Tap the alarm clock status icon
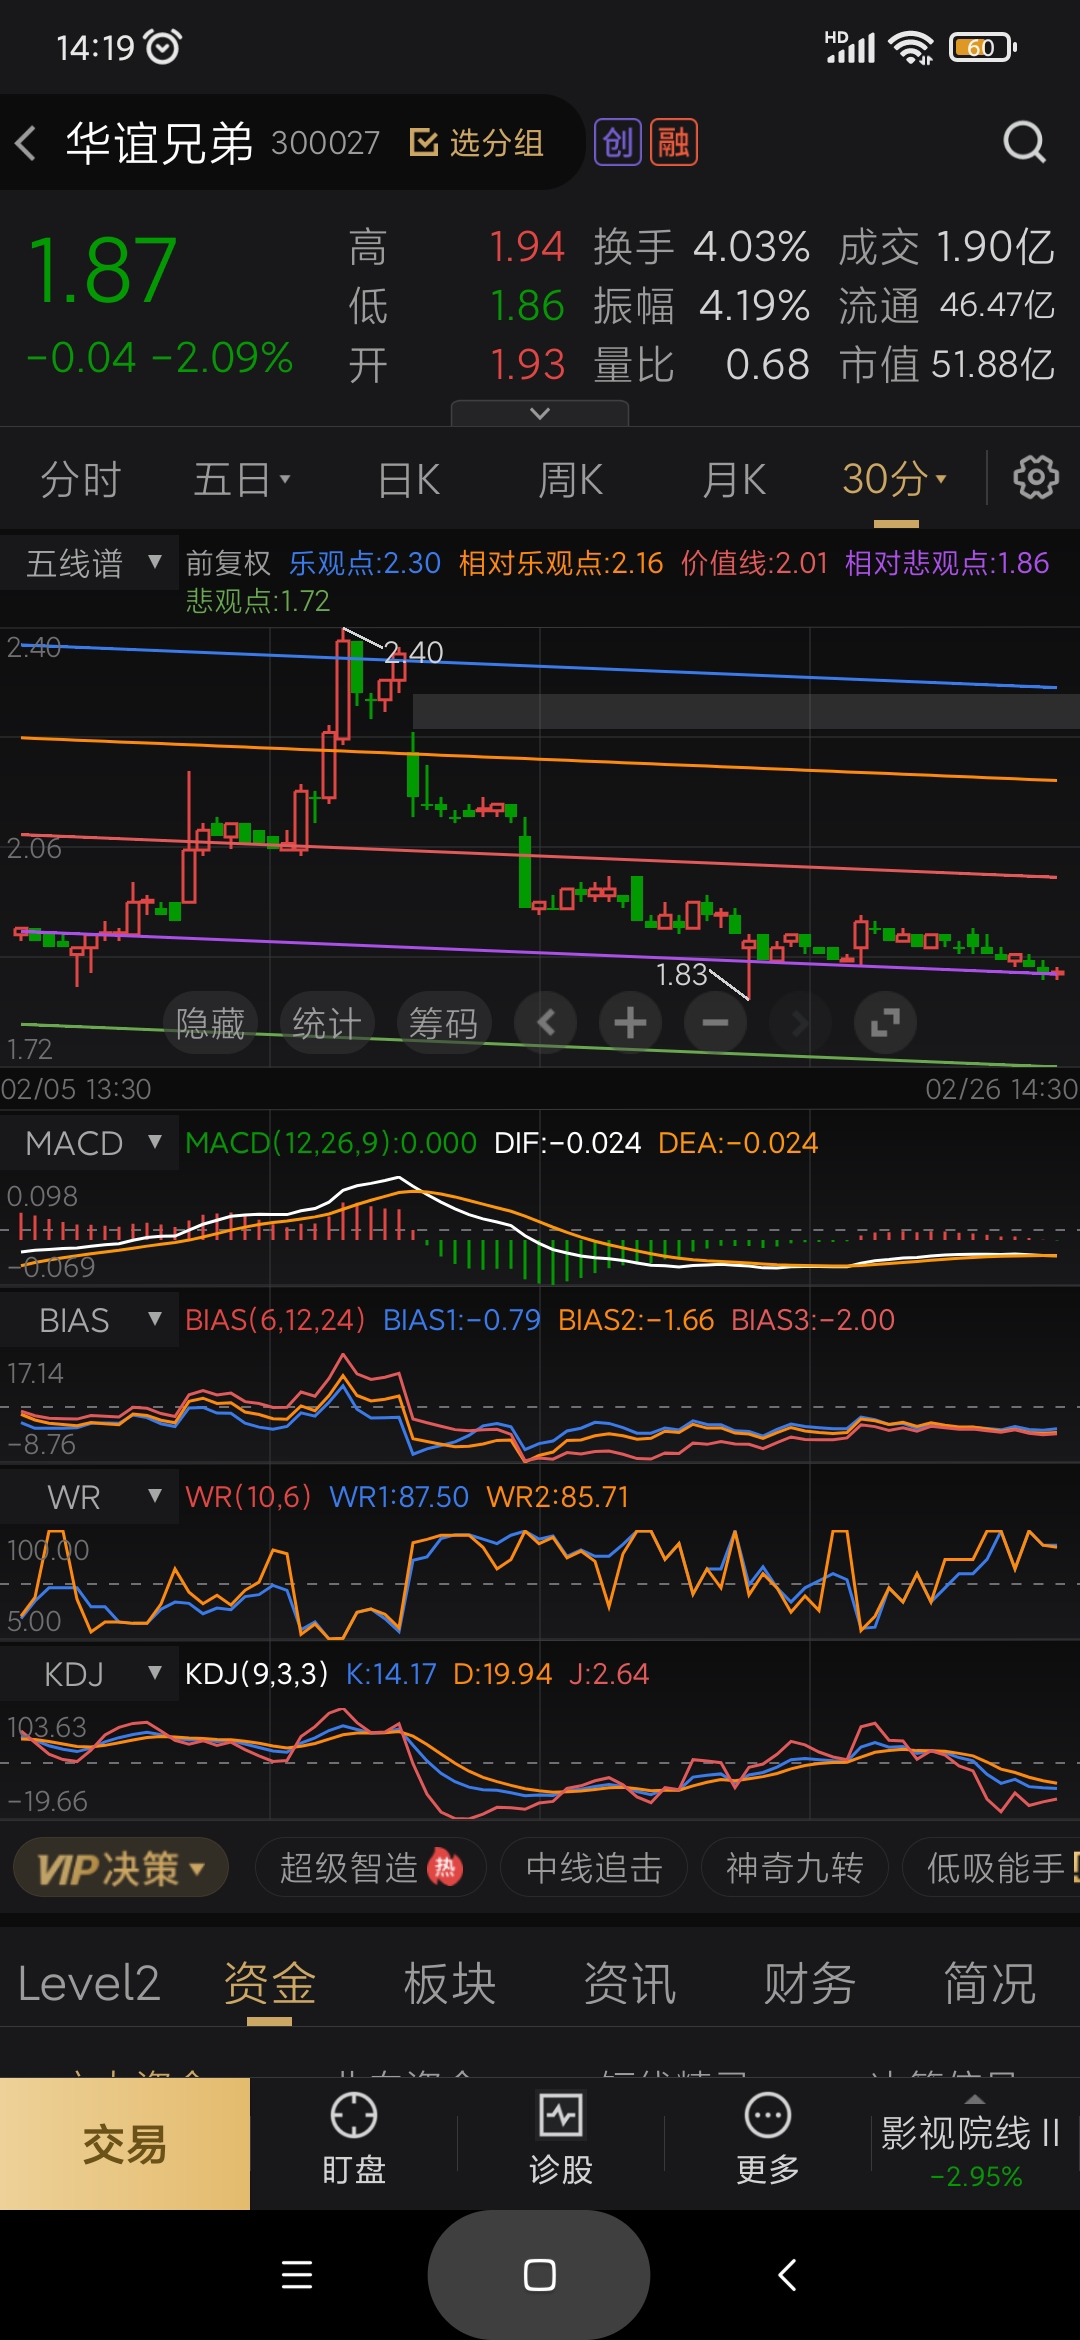 pos(162,47)
